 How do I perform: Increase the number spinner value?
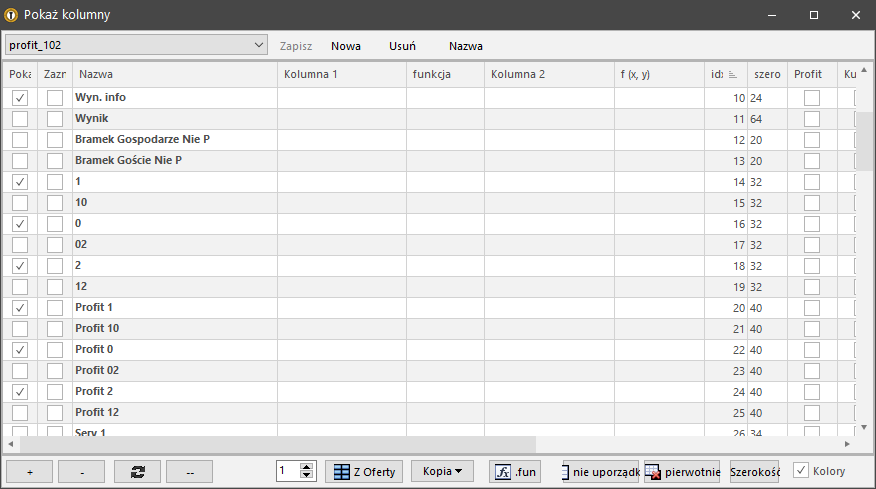point(307,467)
